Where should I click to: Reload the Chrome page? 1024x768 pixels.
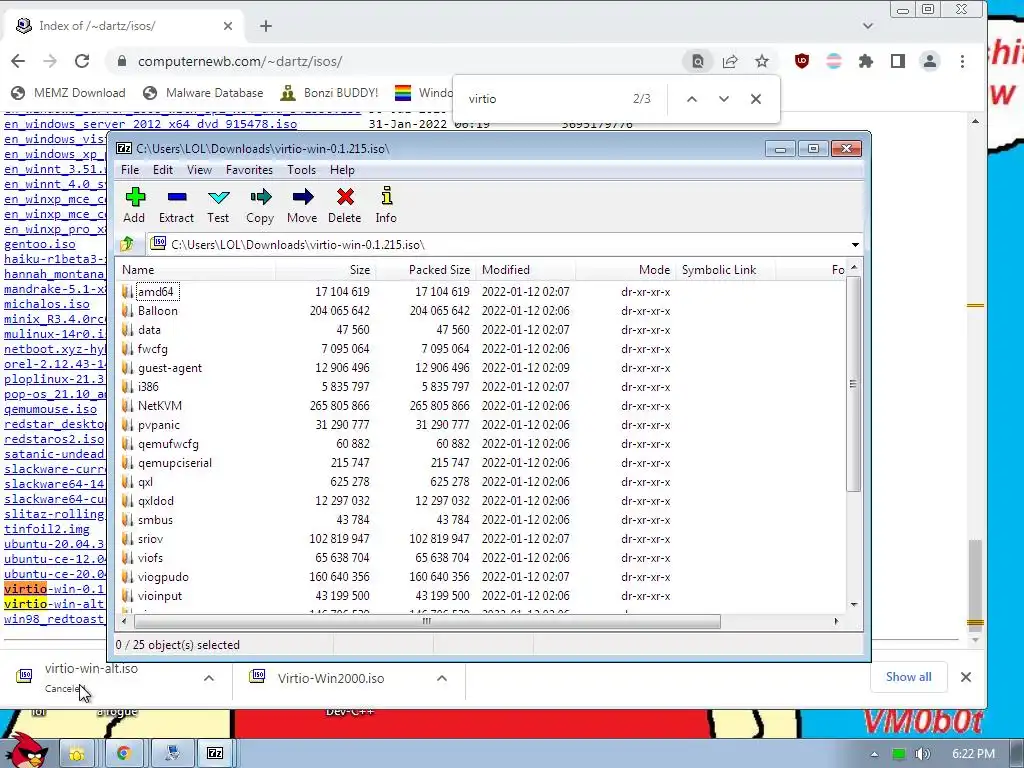(82, 61)
